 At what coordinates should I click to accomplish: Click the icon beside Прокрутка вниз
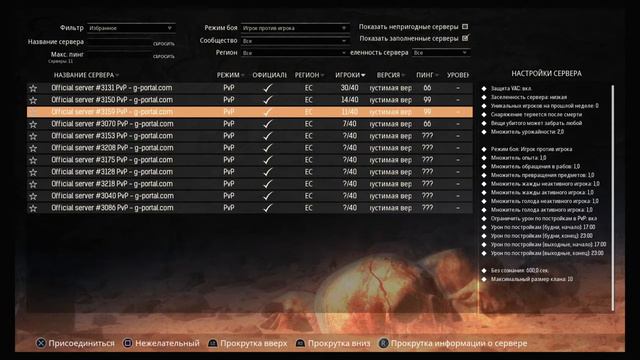tap(300, 343)
